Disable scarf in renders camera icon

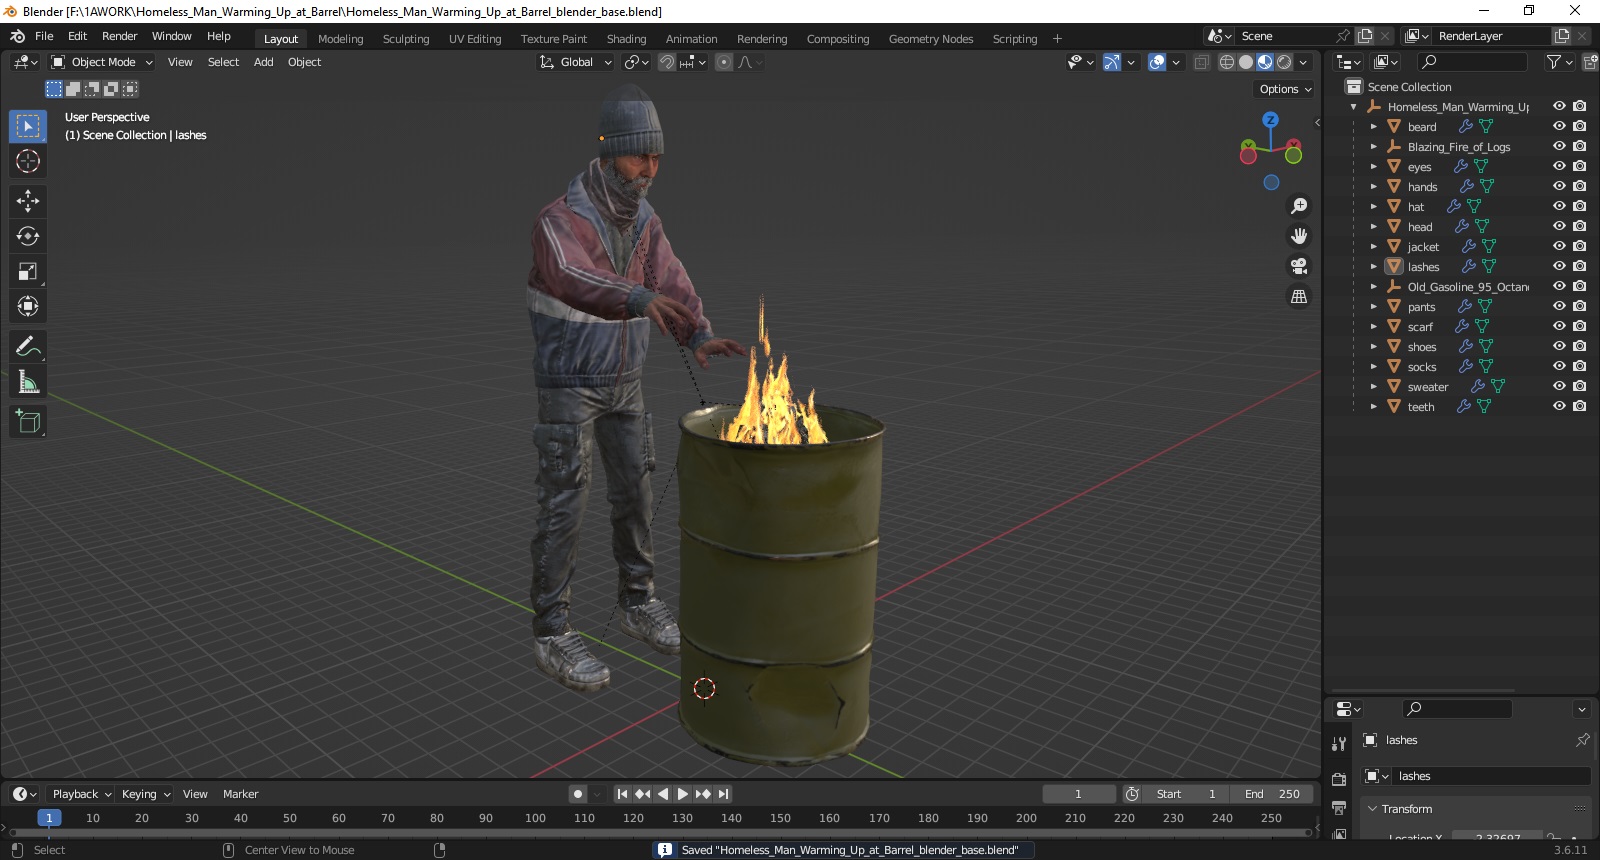(x=1579, y=326)
